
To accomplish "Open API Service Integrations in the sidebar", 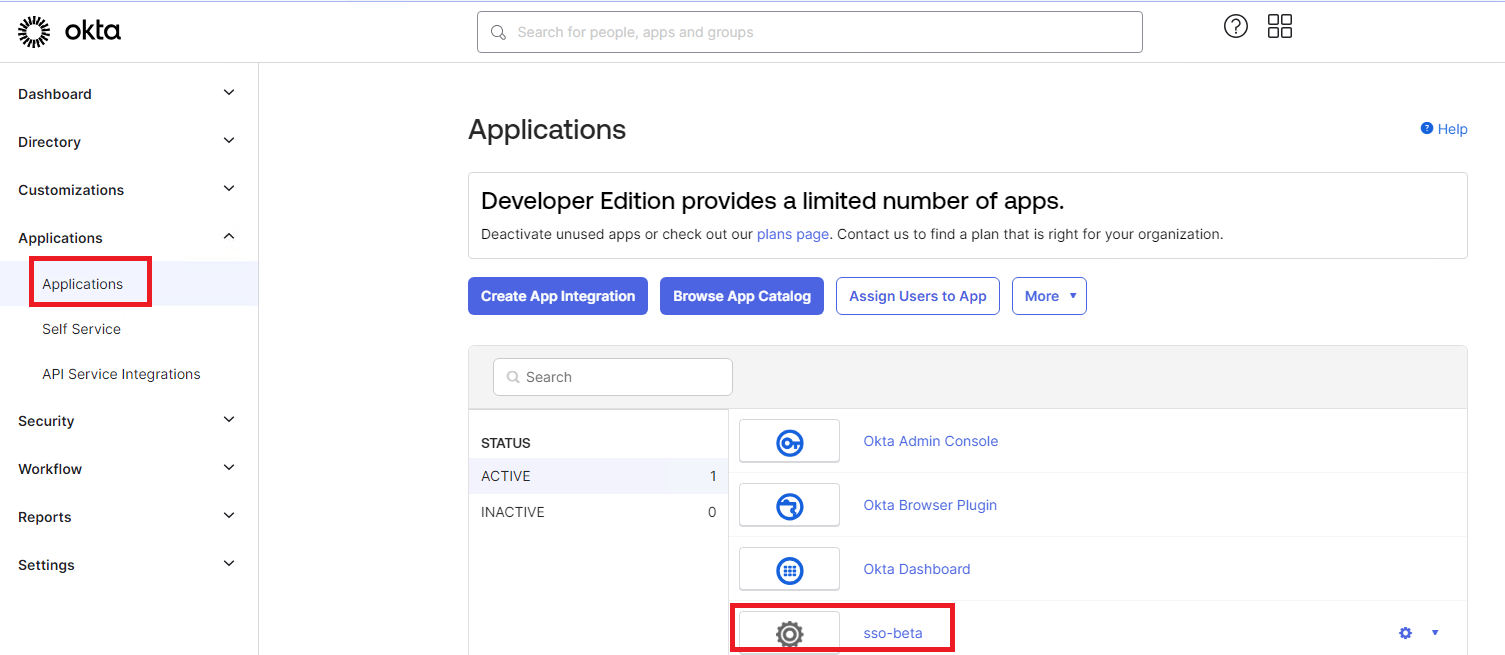I will coord(120,373).
